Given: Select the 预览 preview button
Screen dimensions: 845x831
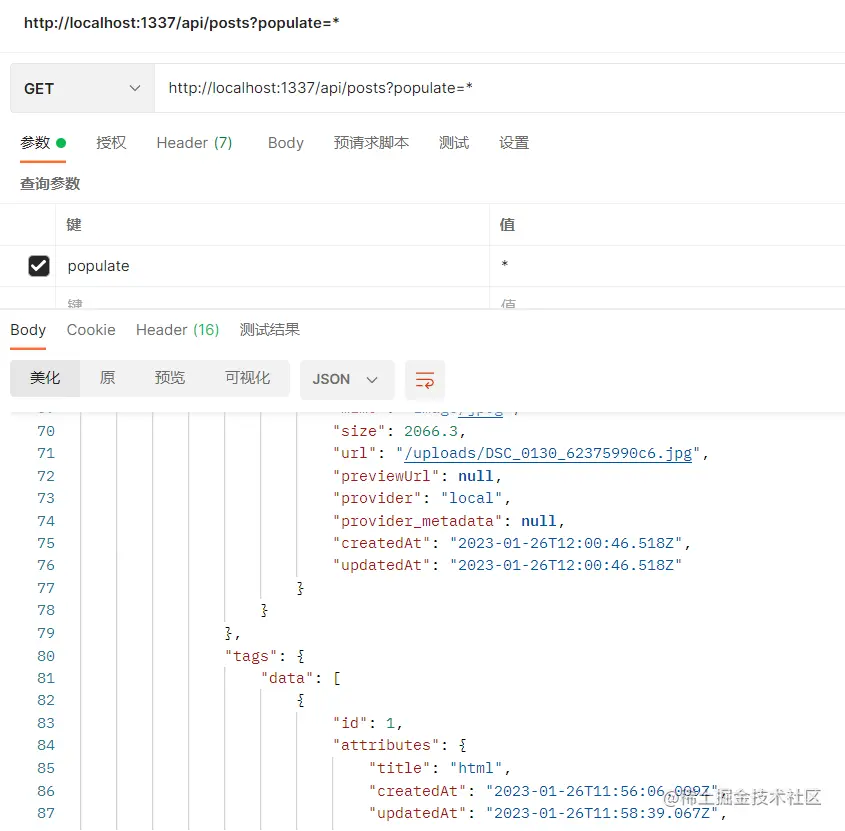Looking at the screenshot, I should pyautogui.click(x=170, y=378).
